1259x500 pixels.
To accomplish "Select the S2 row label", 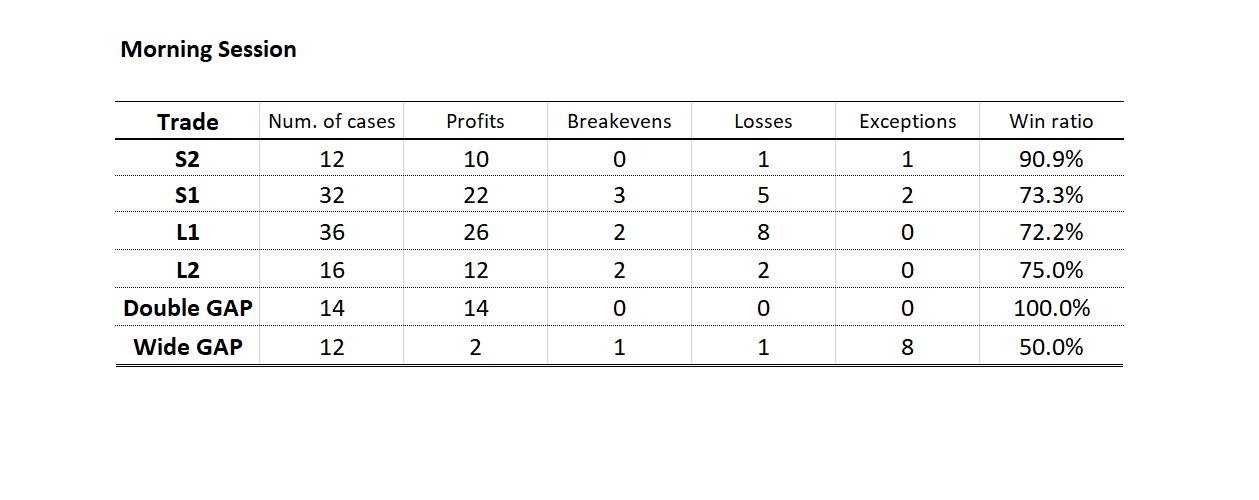I will (187, 158).
